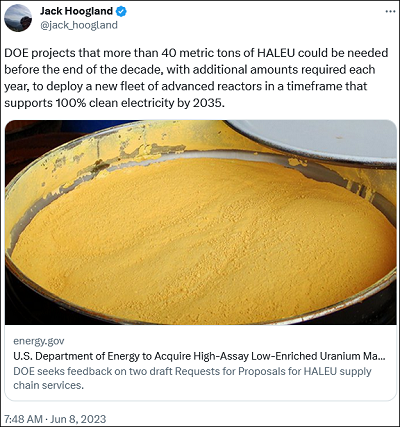Click the 7:48 AM timestamp
Viewport: 400px width, 427px height.
(23, 419)
